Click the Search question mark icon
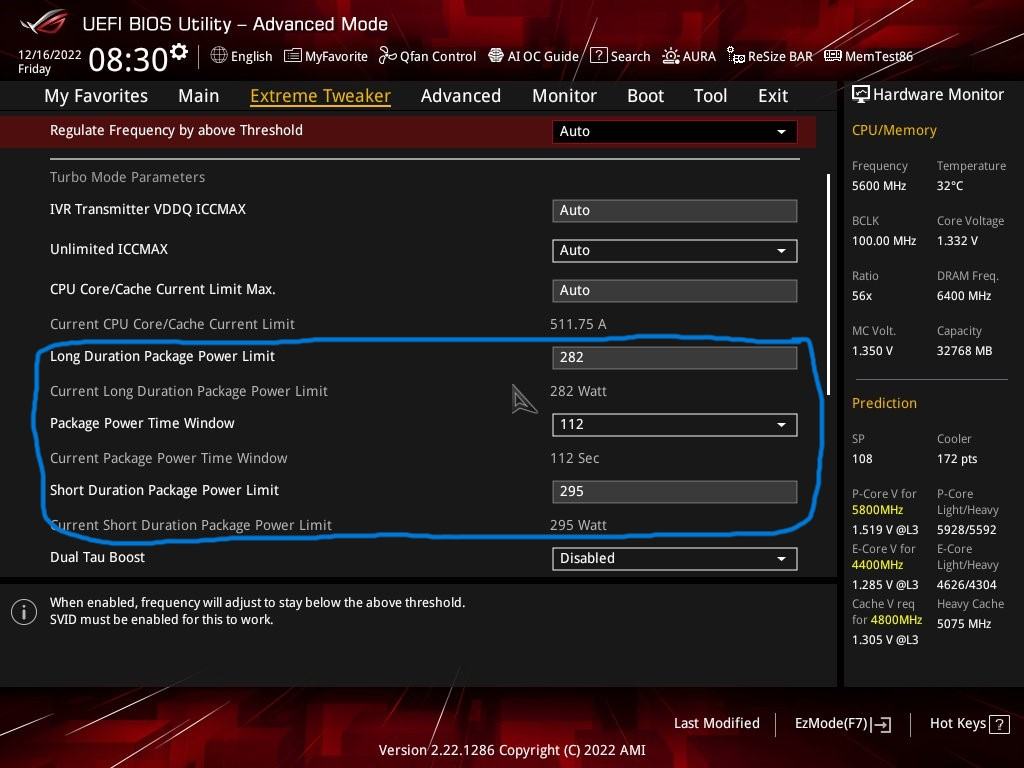Viewport: 1024px width, 768px height. point(598,56)
